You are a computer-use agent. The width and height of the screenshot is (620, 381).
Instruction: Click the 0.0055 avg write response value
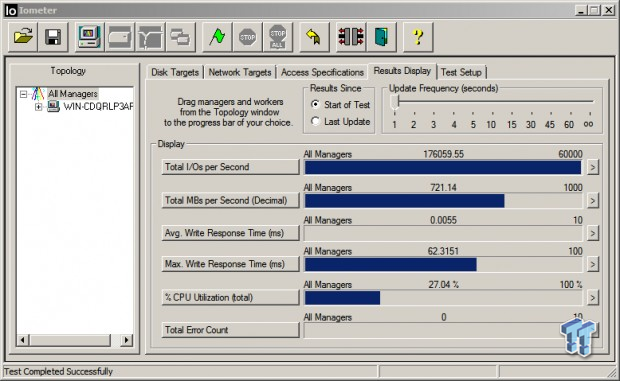point(443,220)
